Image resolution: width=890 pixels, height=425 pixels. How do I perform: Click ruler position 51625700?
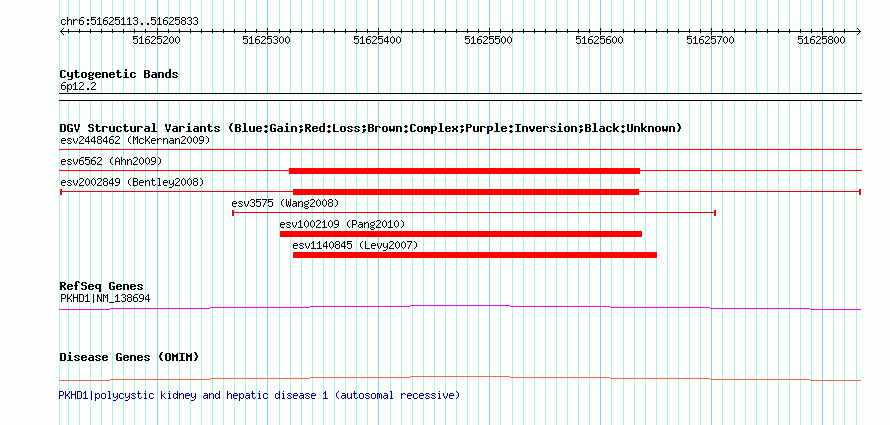point(711,40)
